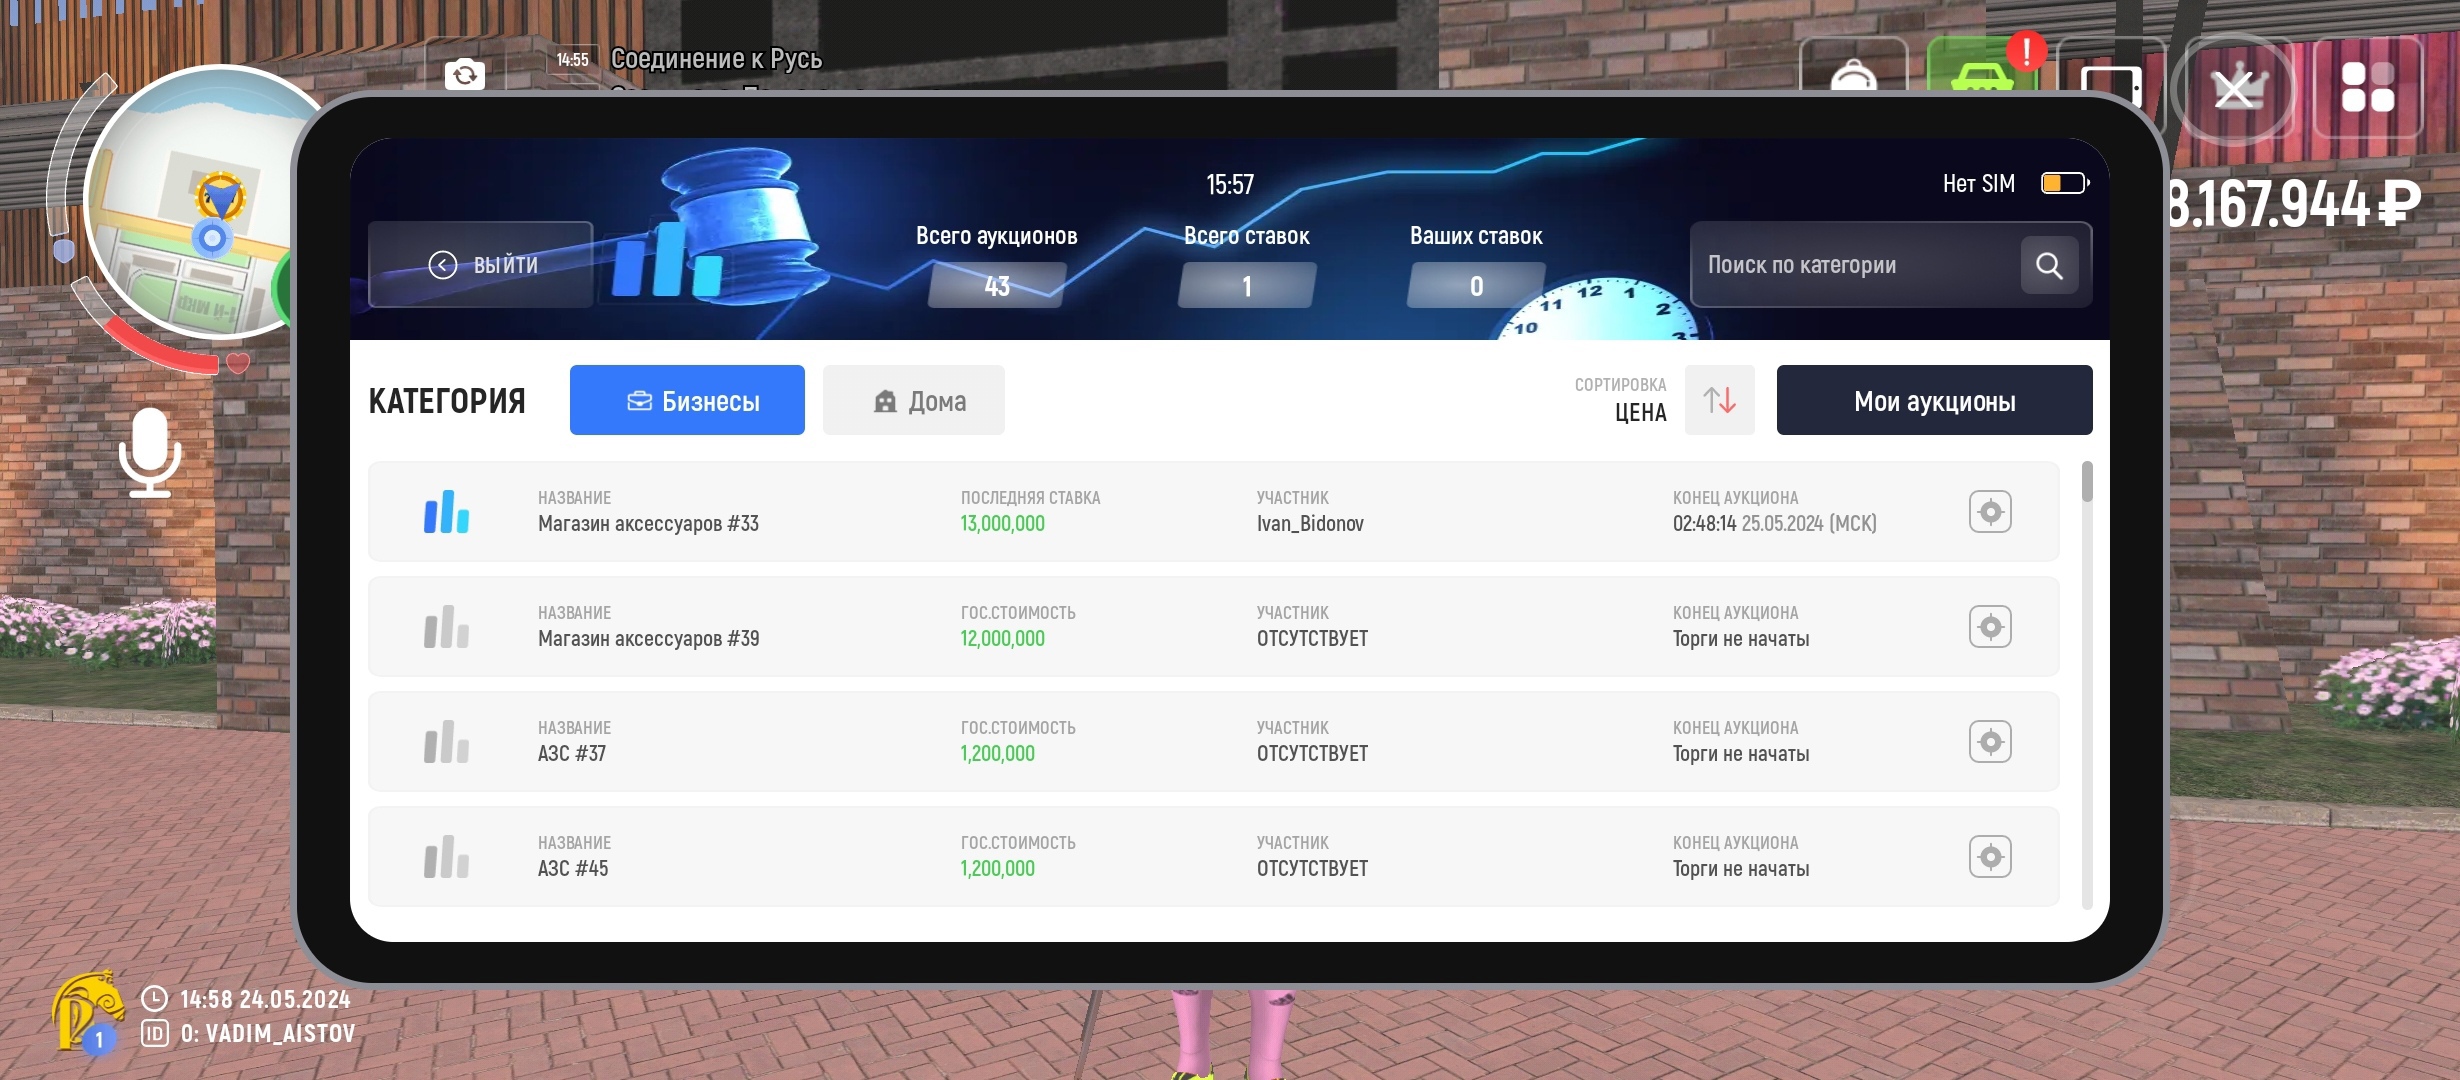Toggle price sort direction arrows
This screenshot has width=2460, height=1080.
tap(1719, 400)
